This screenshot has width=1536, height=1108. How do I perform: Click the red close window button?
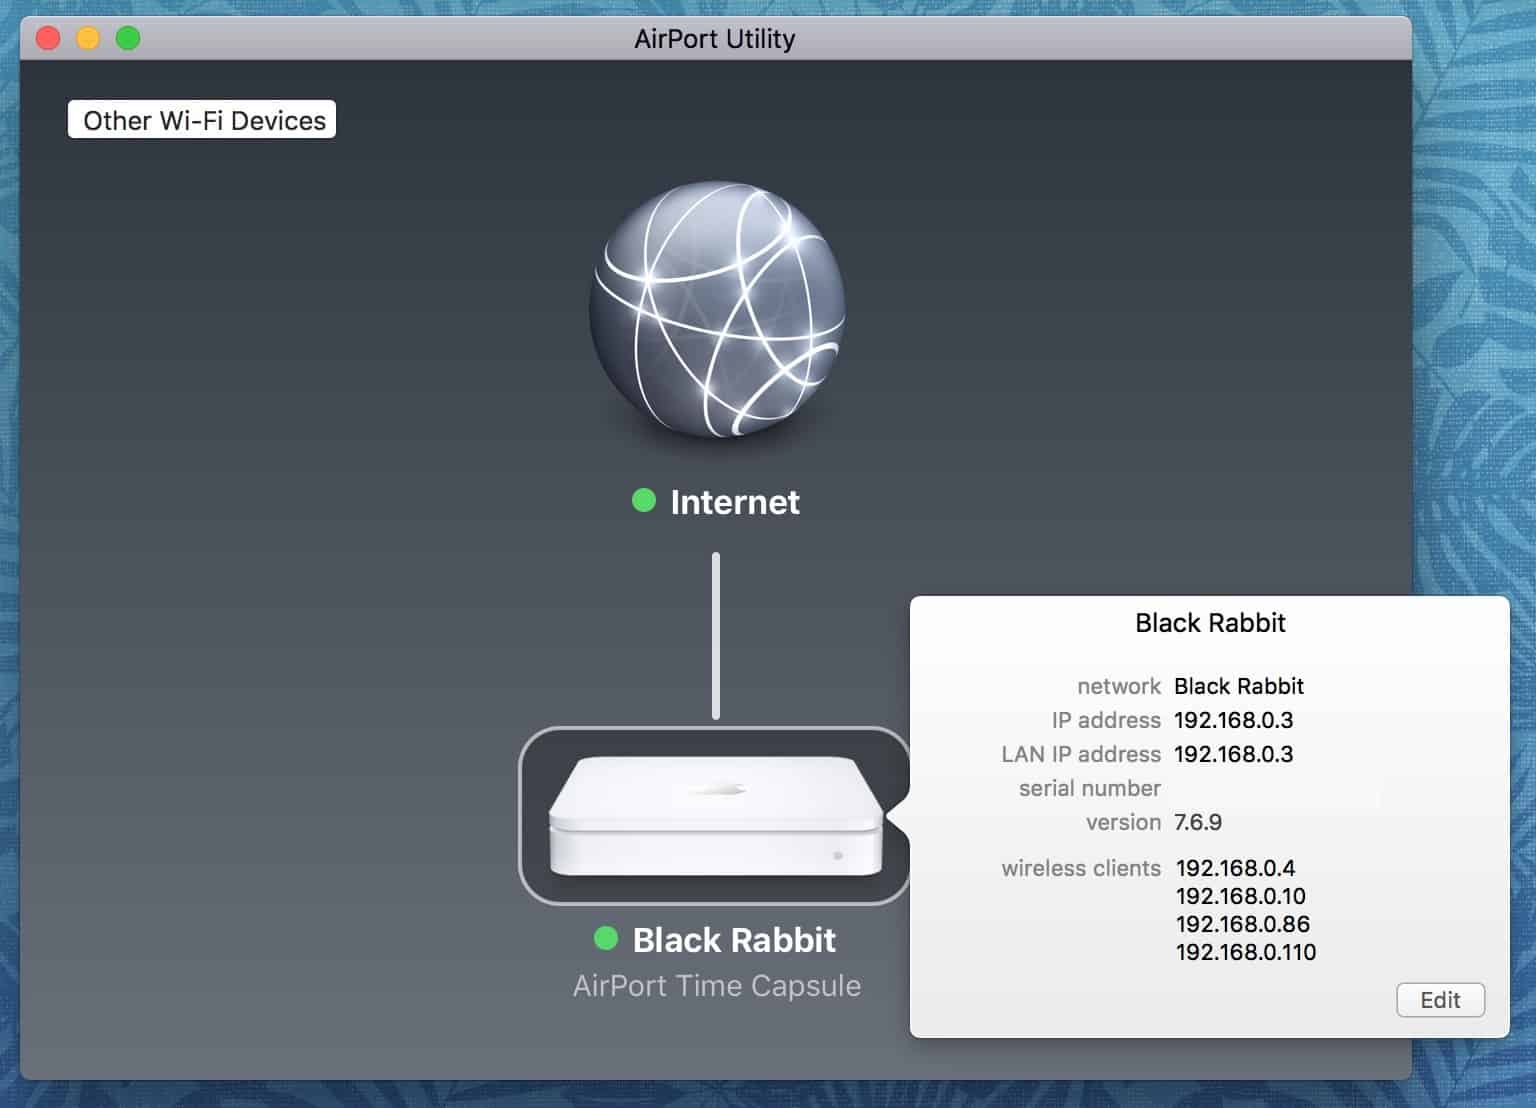click(x=48, y=39)
